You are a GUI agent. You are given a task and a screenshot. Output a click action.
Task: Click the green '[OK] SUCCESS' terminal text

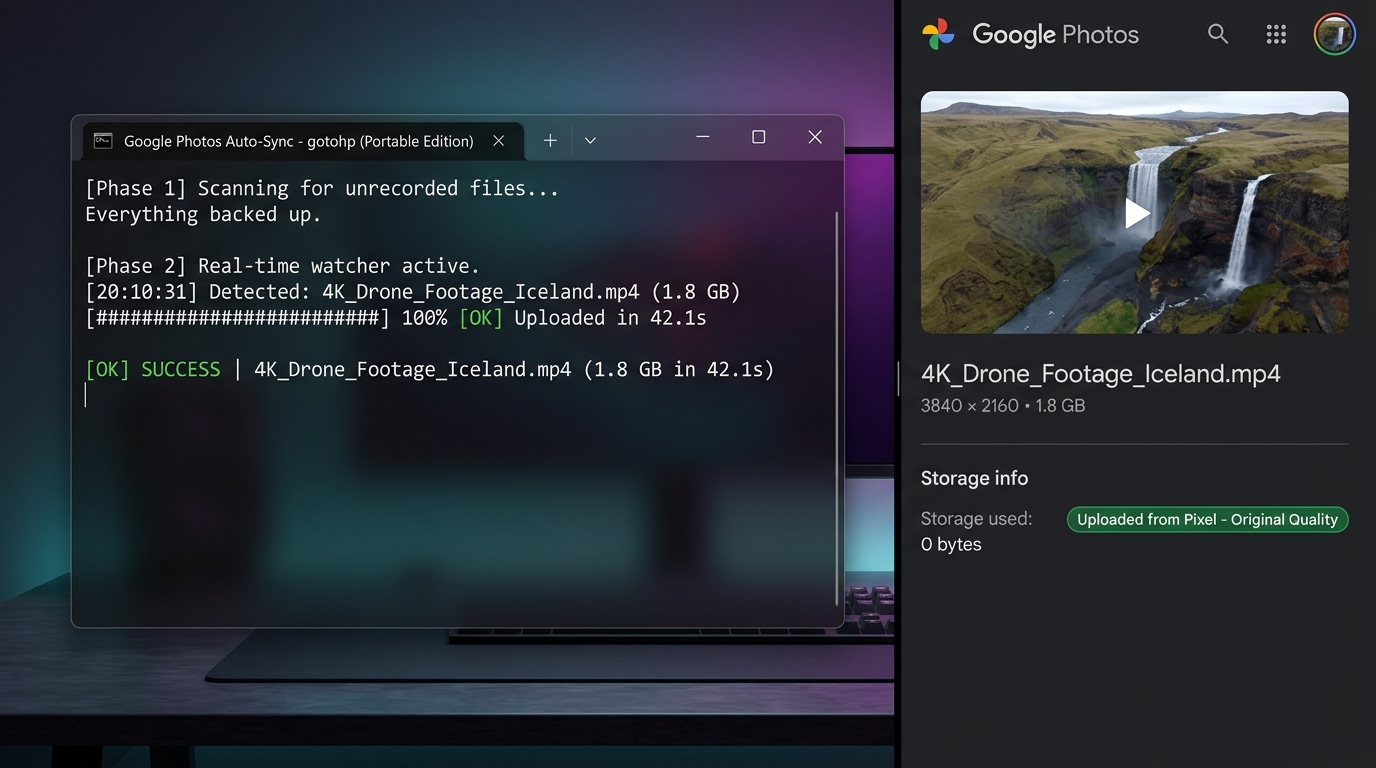(153, 370)
